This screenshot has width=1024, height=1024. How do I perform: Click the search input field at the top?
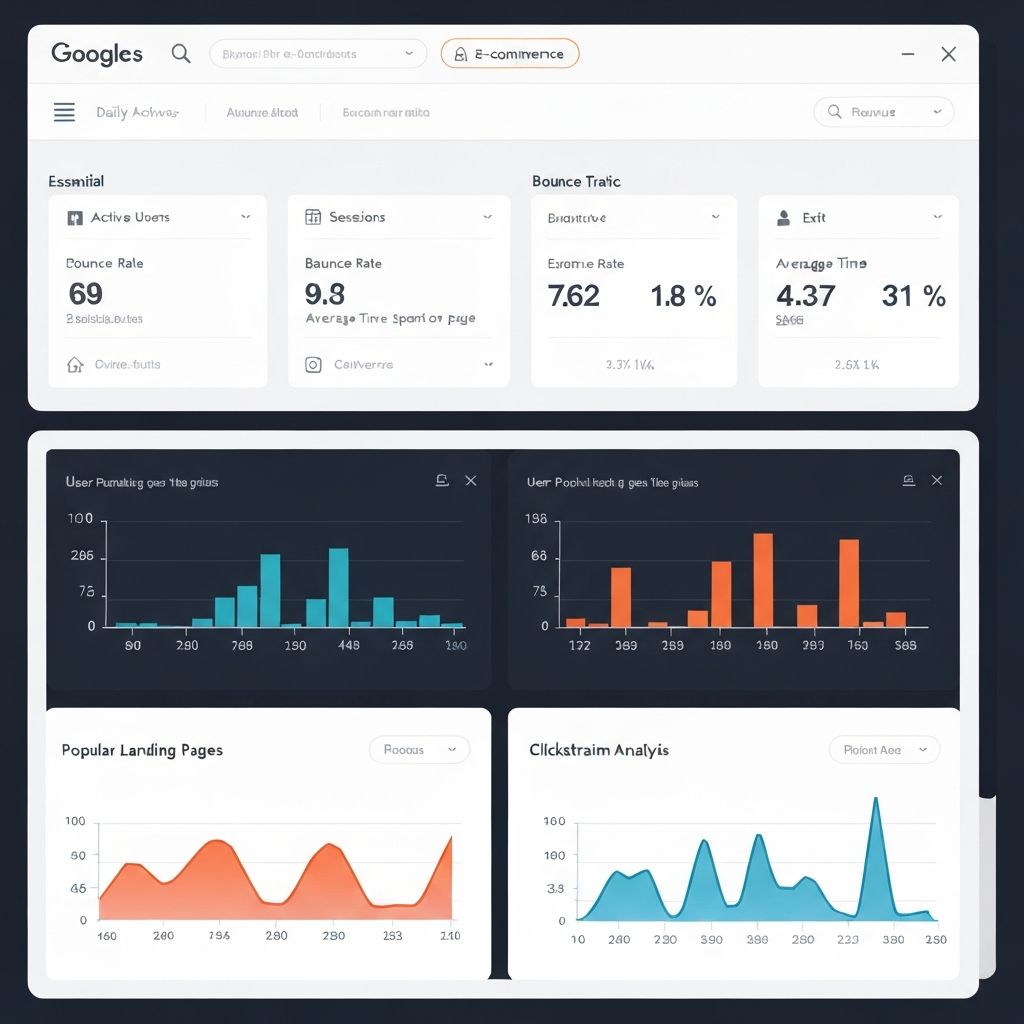pos(318,54)
